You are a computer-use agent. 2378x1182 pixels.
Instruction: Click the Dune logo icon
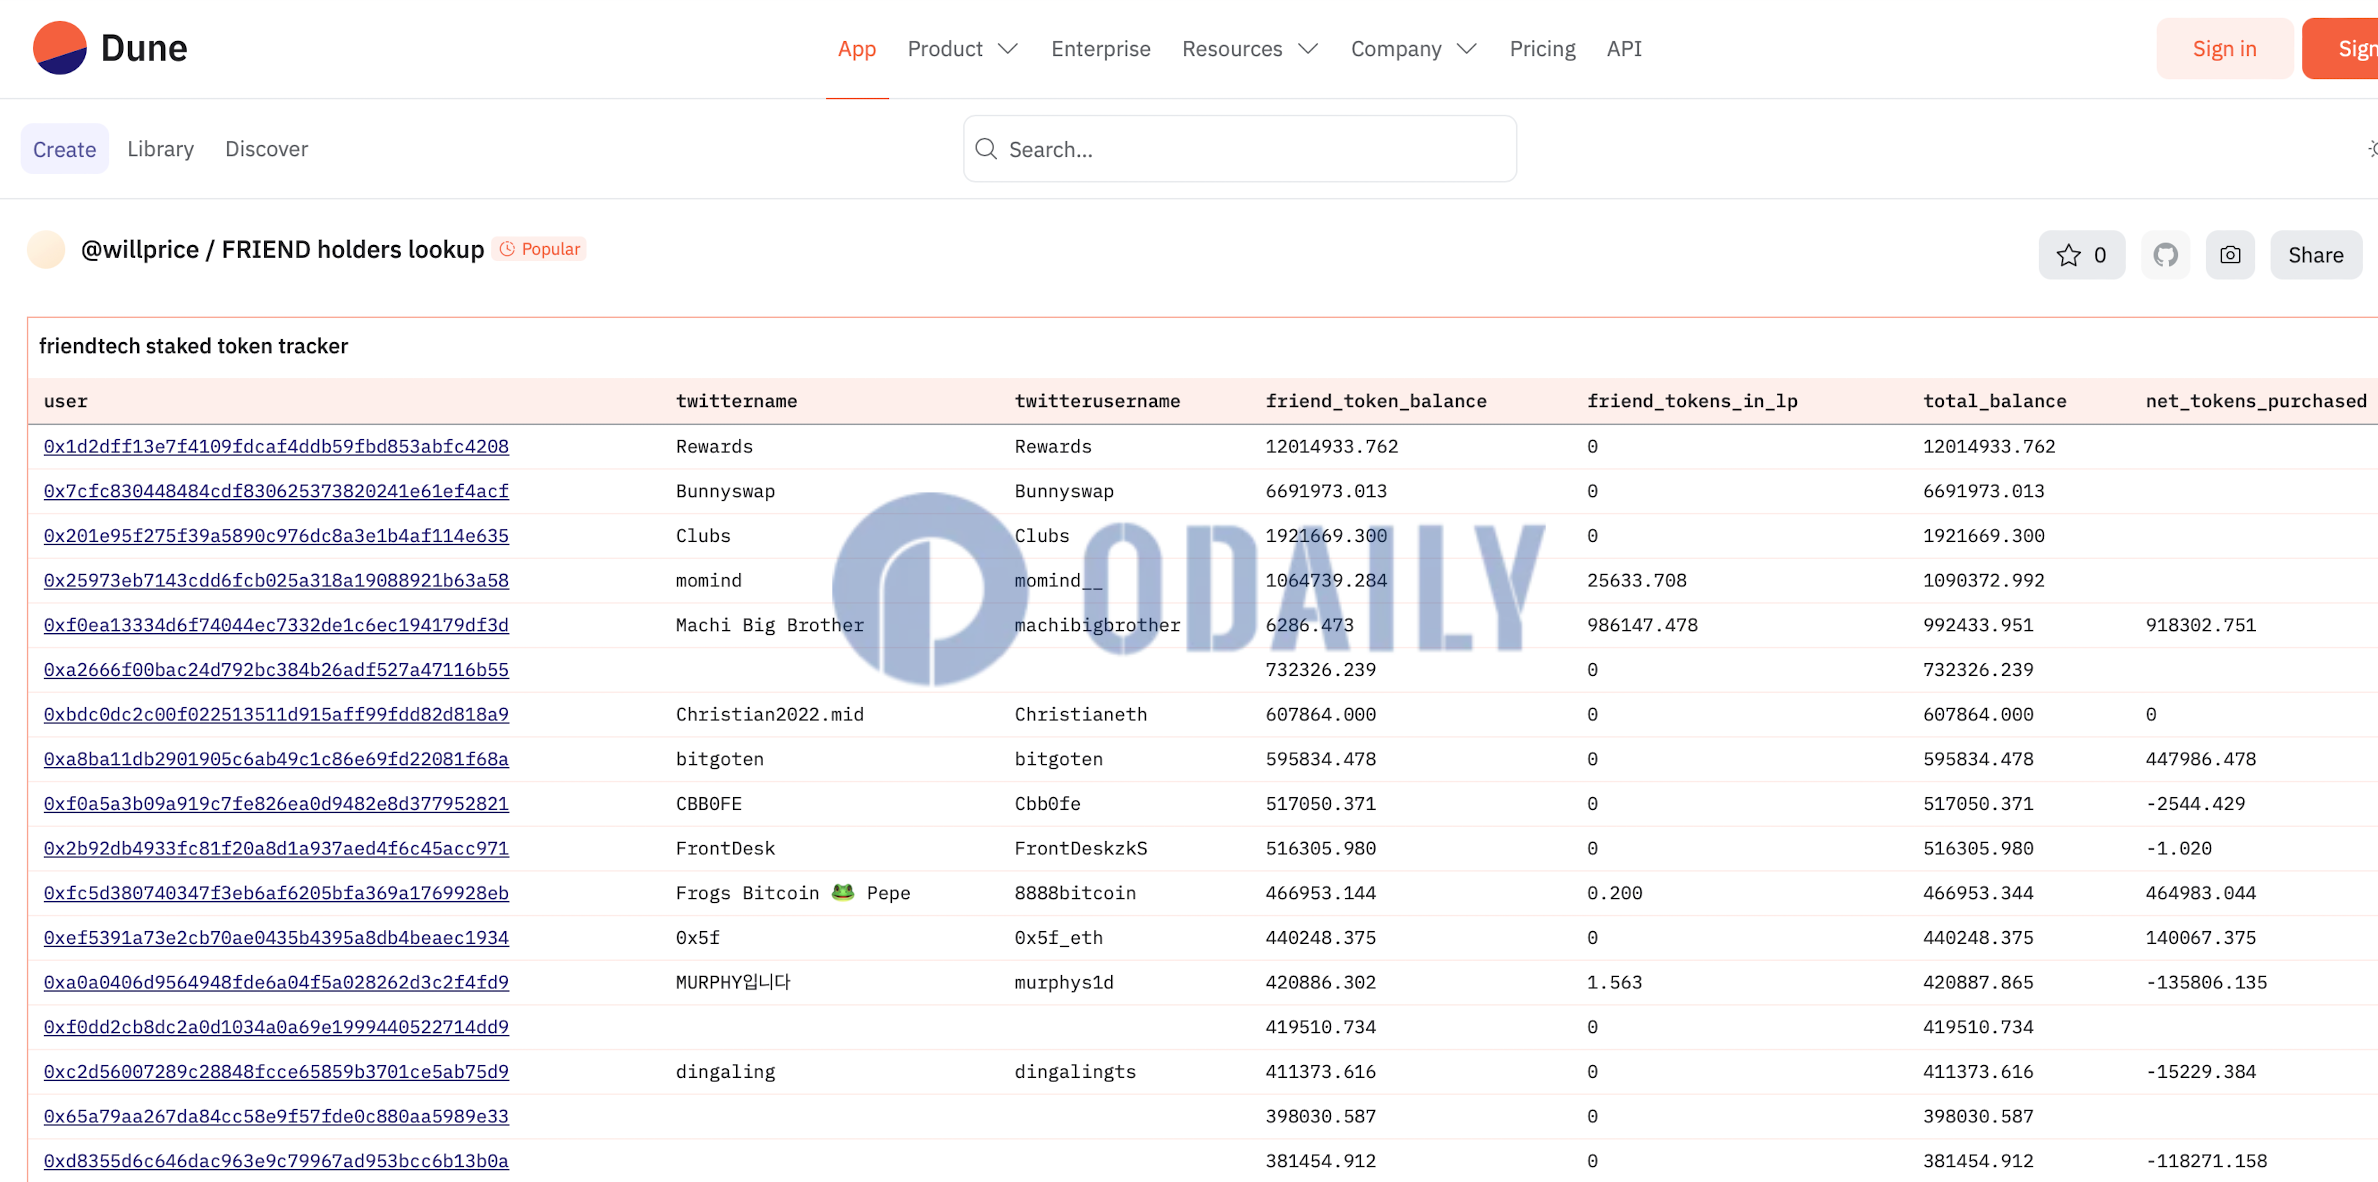click(59, 48)
